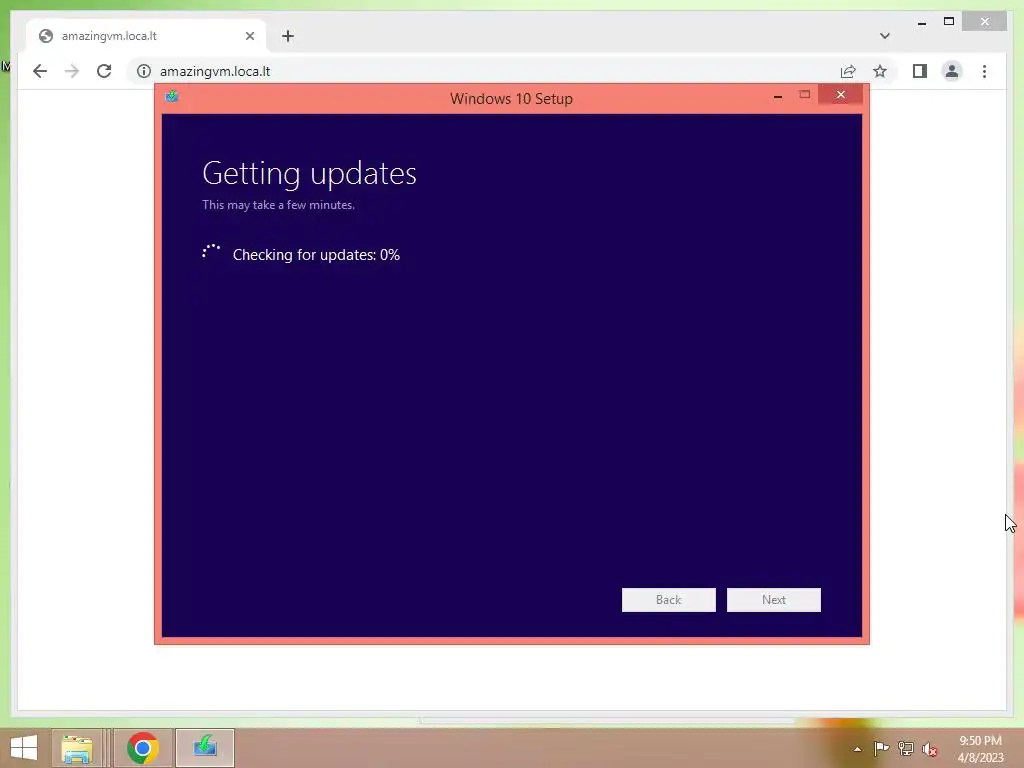Open the Windows Start button
The width and height of the screenshot is (1024, 768).
click(x=24, y=748)
